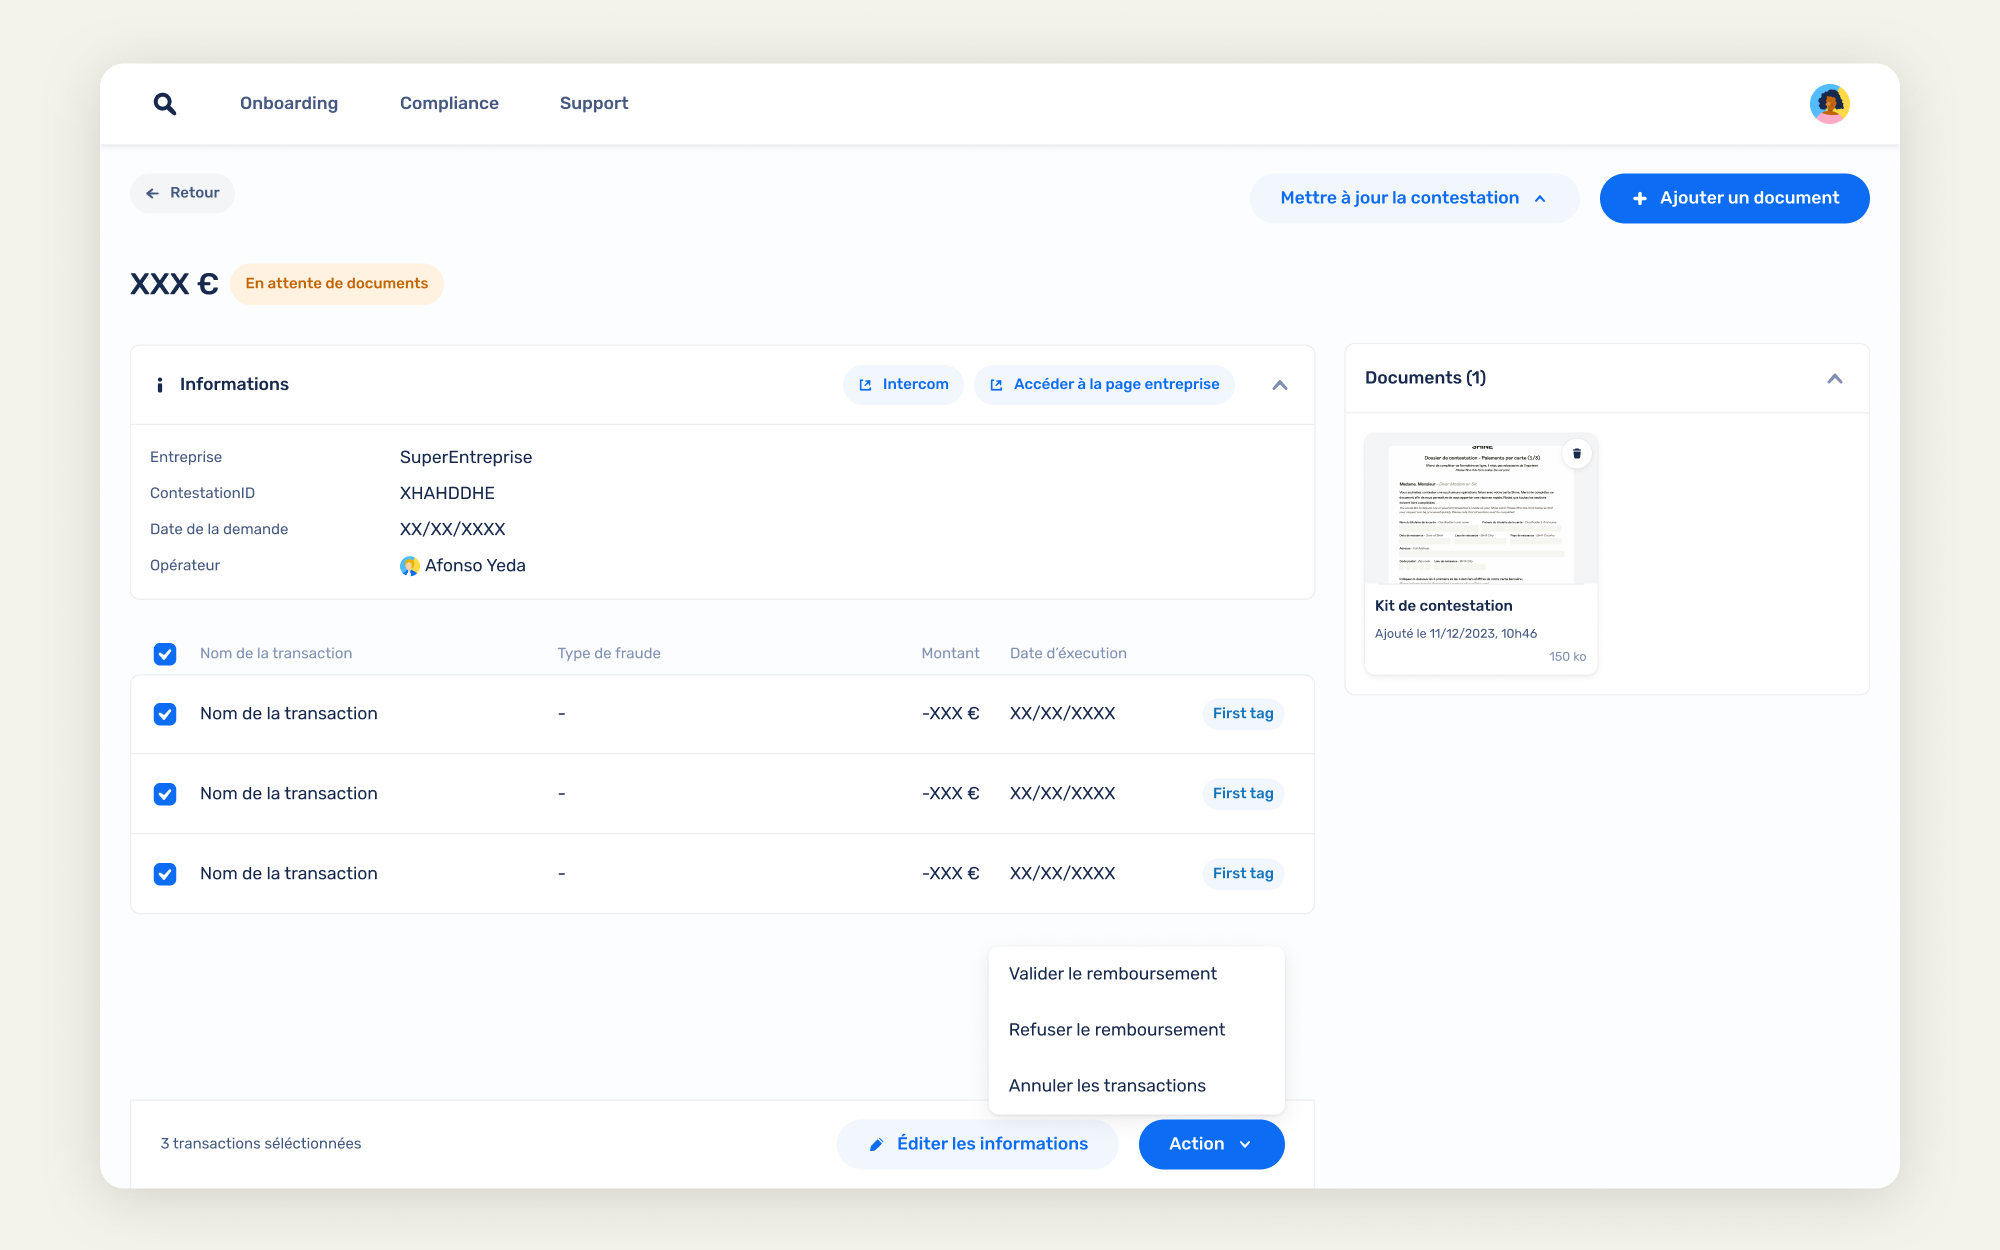2000x1250 pixels.
Task: Choose Valider le remboursement from the menu
Action: (x=1136, y=974)
